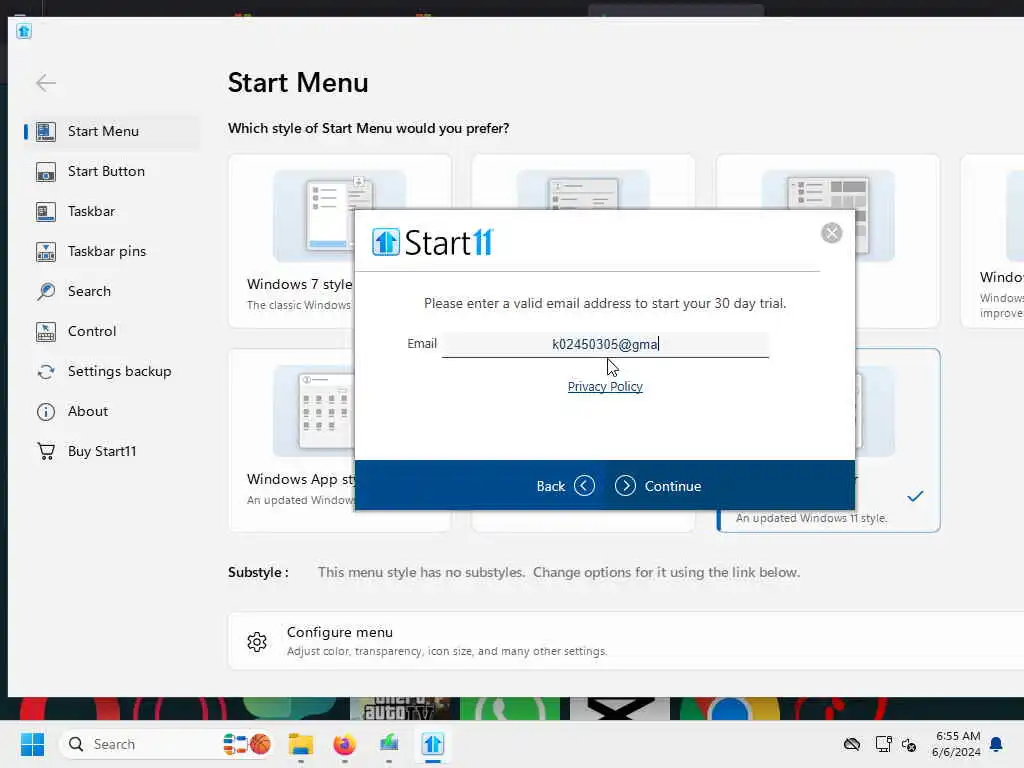1024x768 pixels.
Task: Click the Start Button sidebar icon
Action: pyautogui.click(x=46, y=172)
